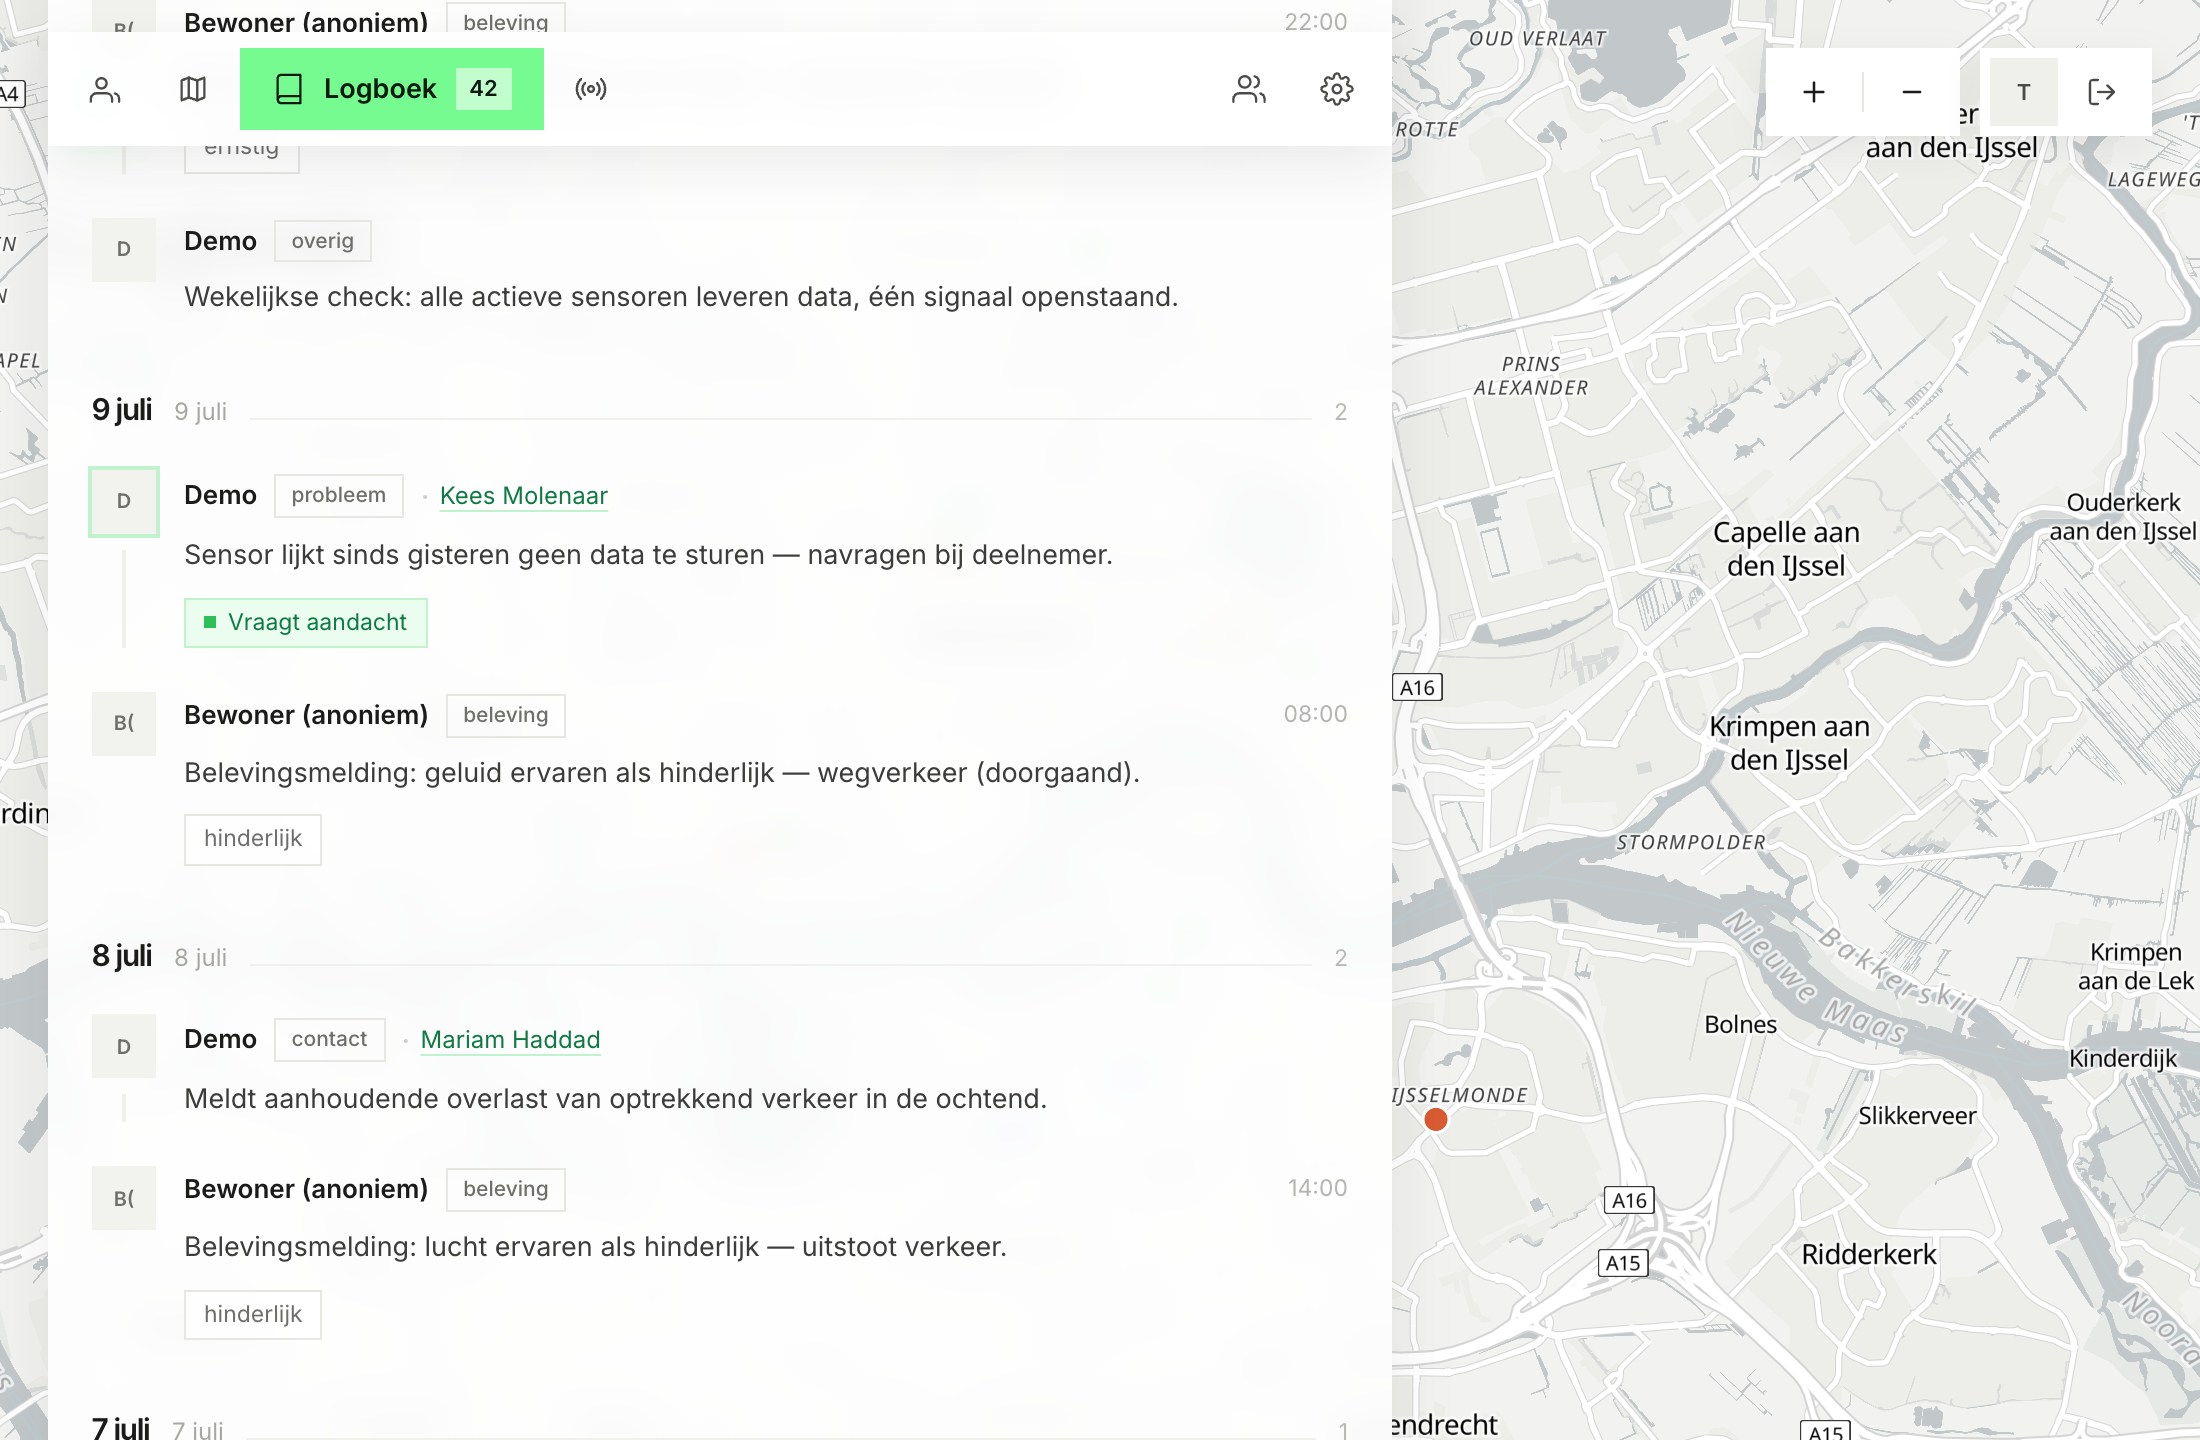Select the D avatar of the contact entry
The image size is (2200, 1440).
coord(124,1046)
